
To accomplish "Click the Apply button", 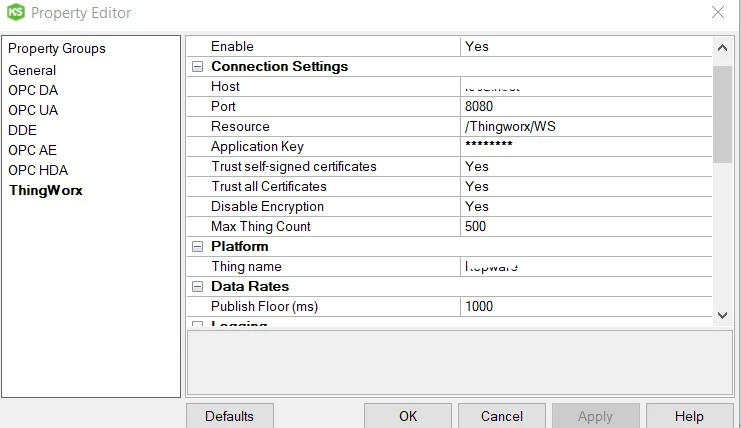I will coord(595,416).
